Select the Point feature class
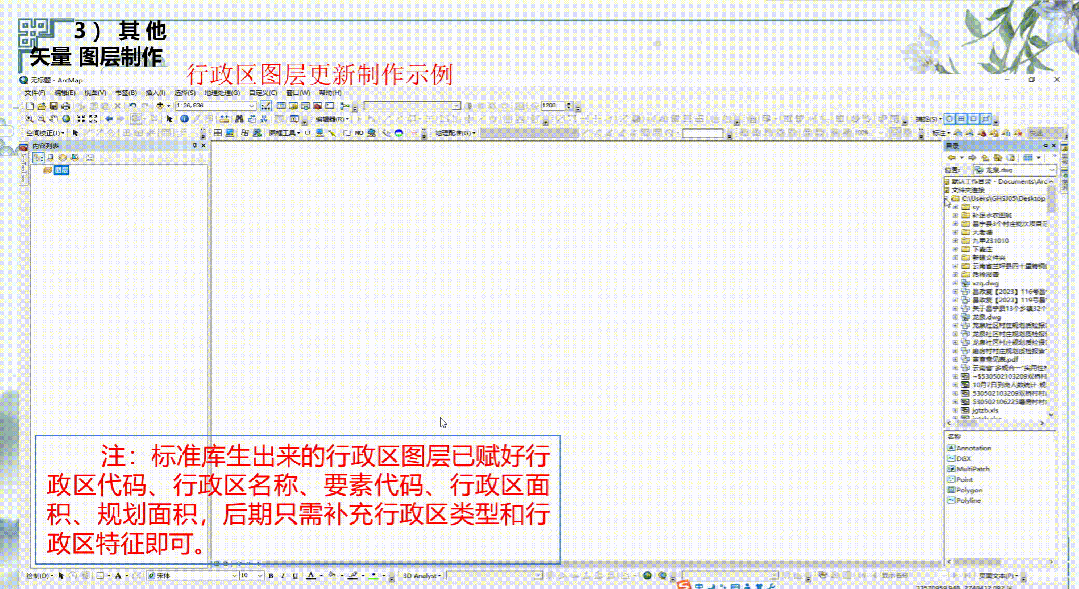 tap(964, 480)
